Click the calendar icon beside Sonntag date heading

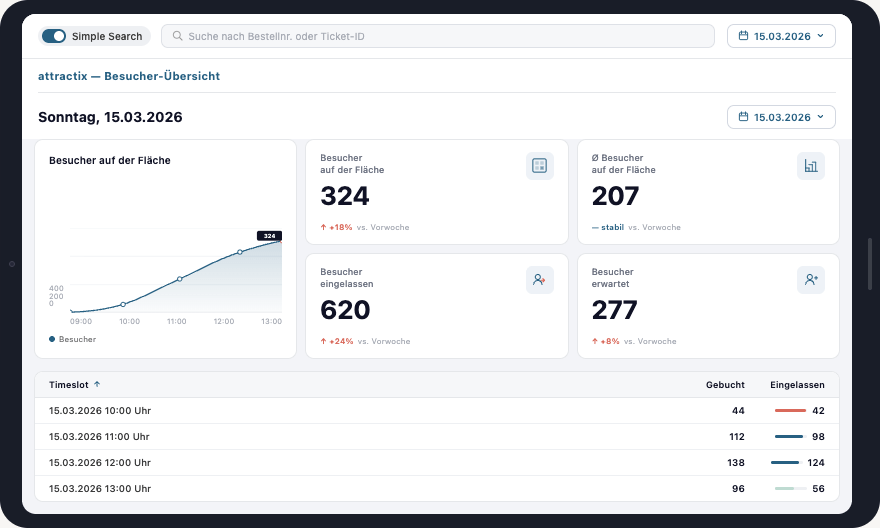click(x=743, y=117)
